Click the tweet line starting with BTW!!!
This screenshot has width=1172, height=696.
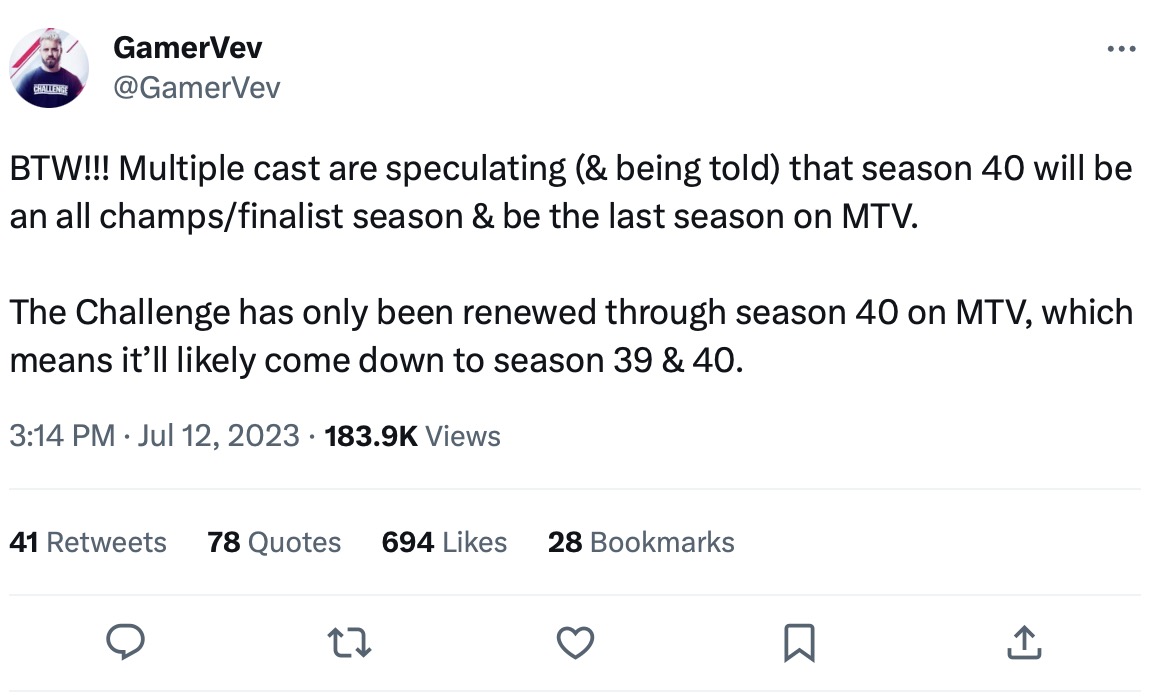click(x=570, y=168)
